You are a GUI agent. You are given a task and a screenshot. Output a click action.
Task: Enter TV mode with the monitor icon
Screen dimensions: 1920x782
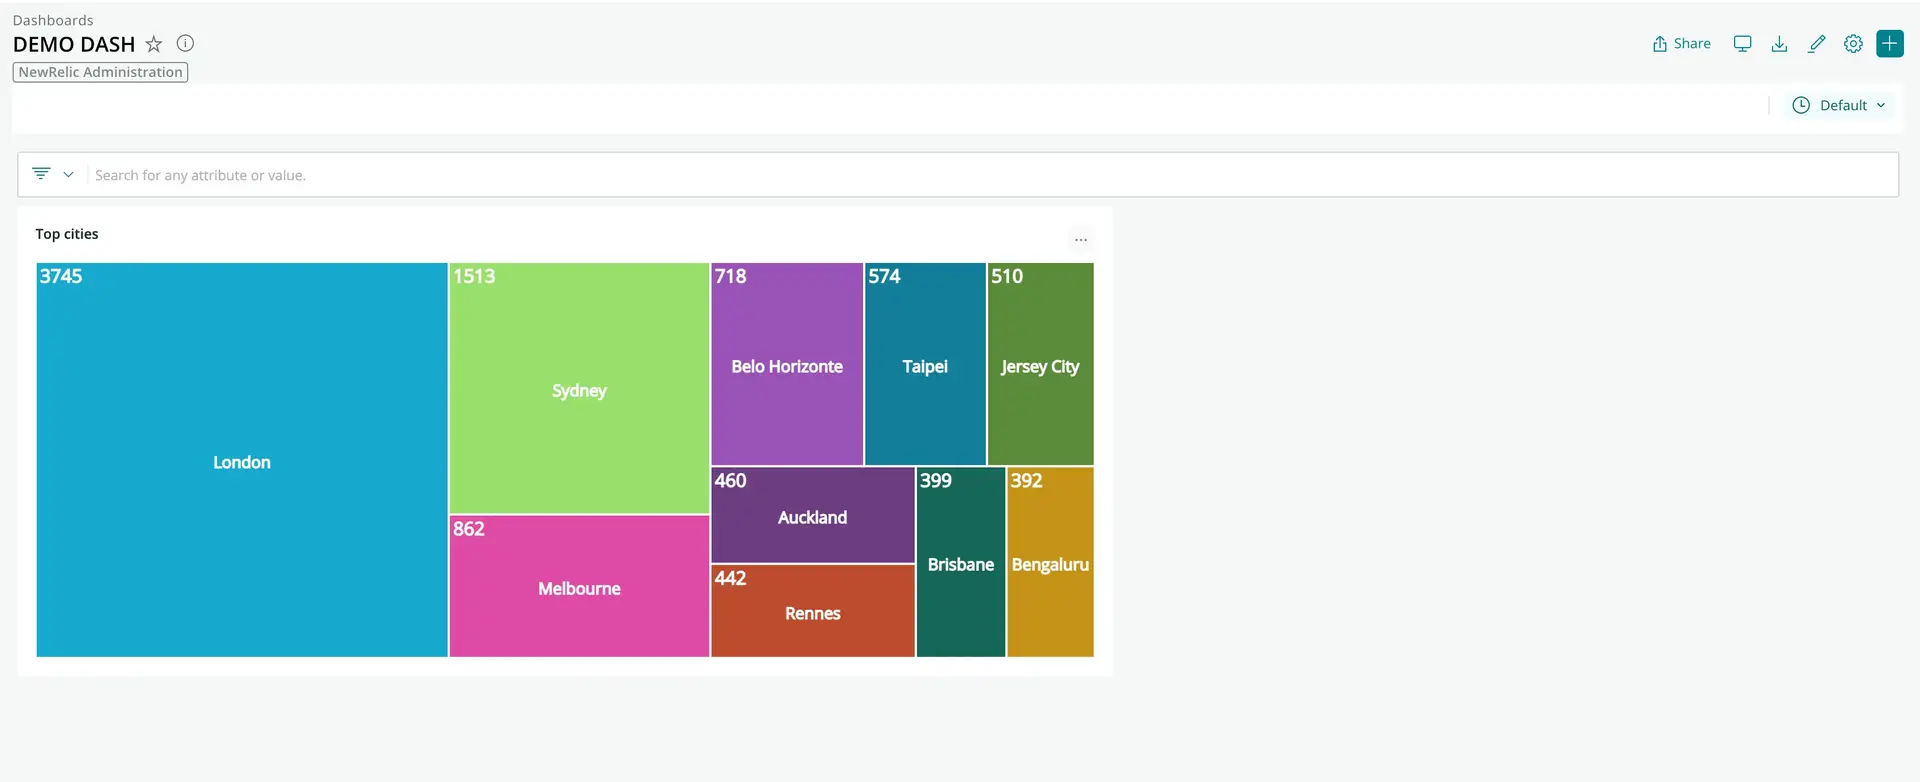point(1742,44)
